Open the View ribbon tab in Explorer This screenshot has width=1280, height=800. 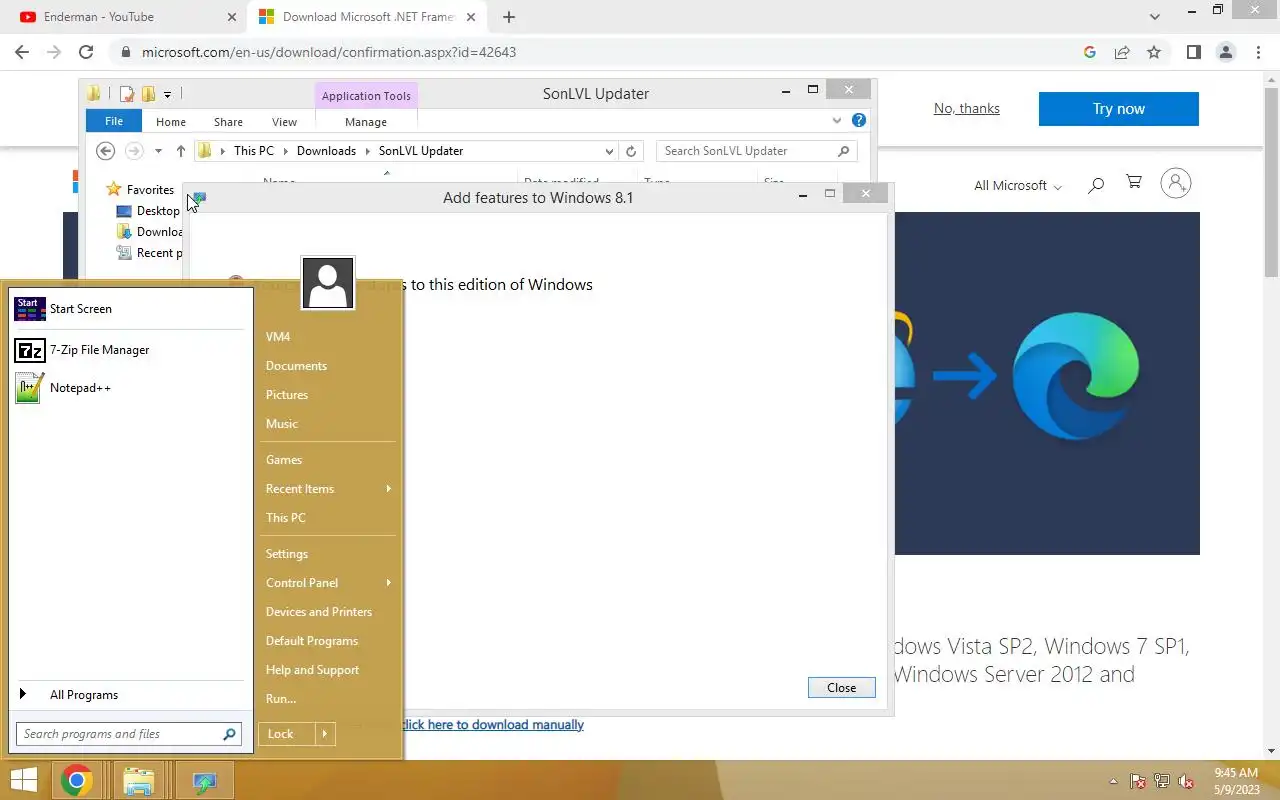284,122
